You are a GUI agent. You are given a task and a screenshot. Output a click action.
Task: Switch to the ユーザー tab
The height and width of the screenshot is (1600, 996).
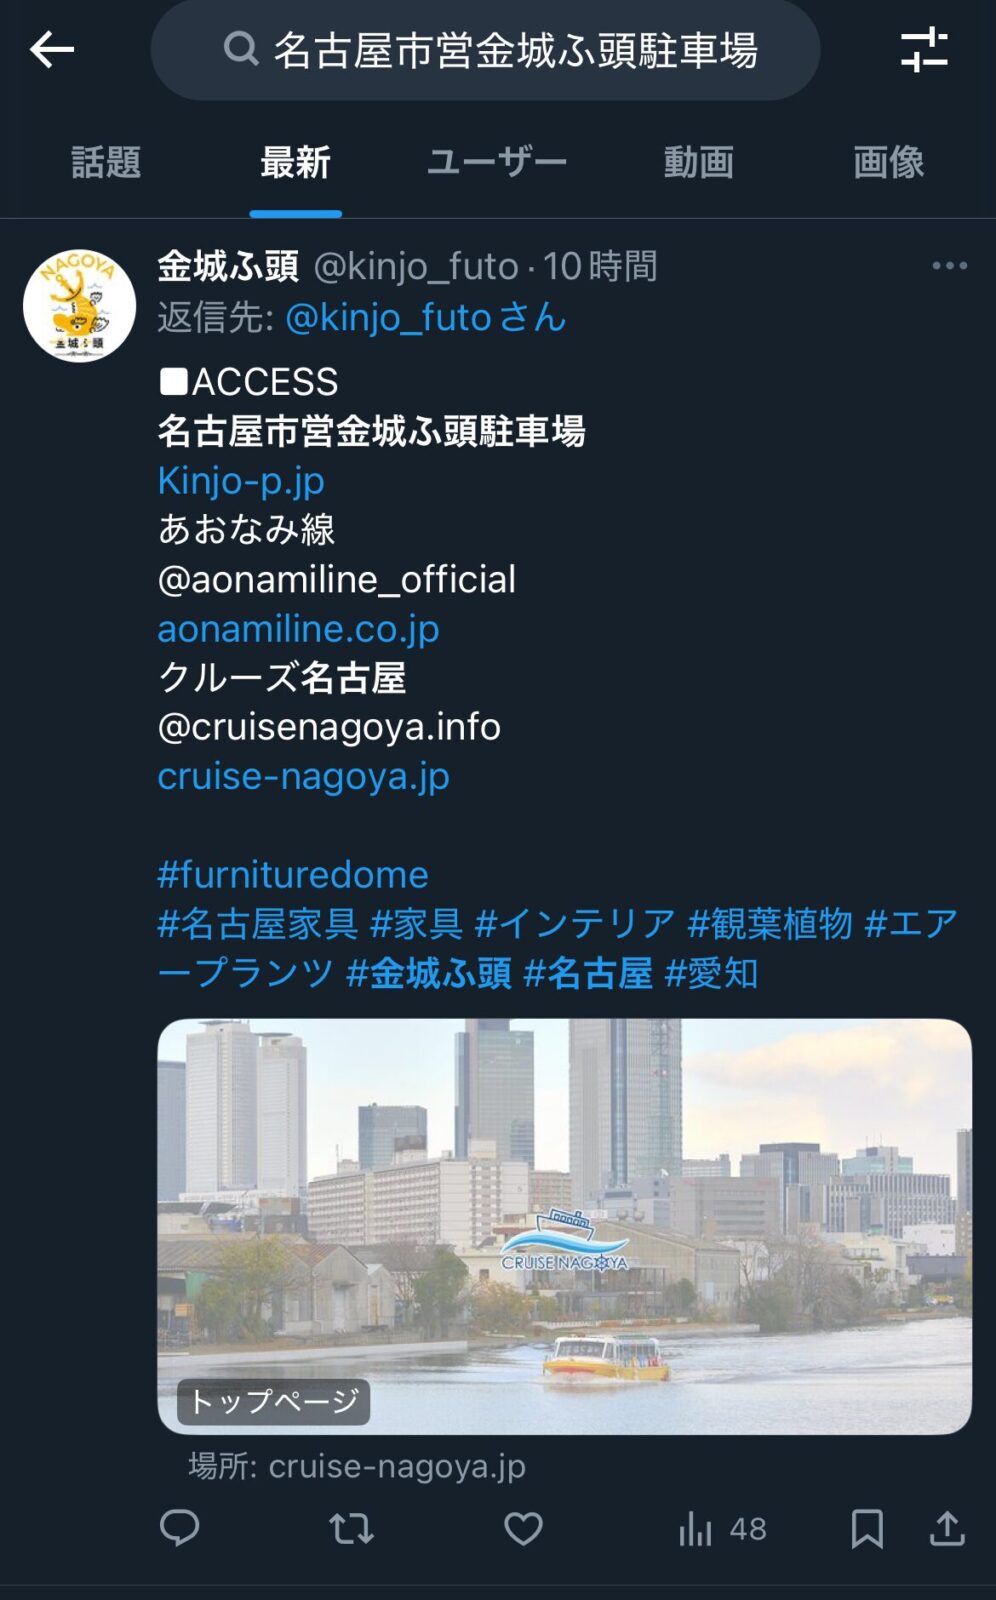tap(497, 162)
